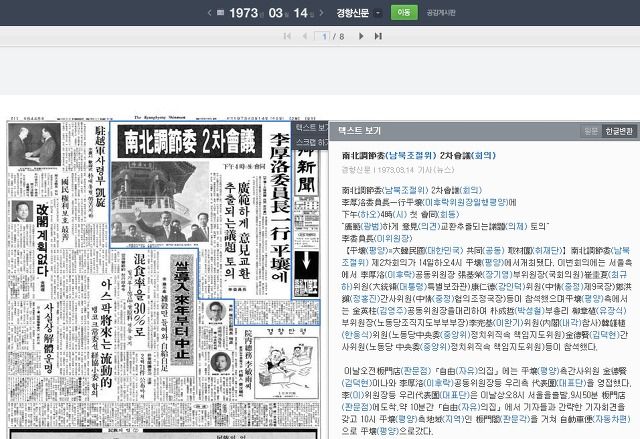Go to the previous newspaper page
The width and height of the screenshot is (640, 439).
[x=304, y=36]
